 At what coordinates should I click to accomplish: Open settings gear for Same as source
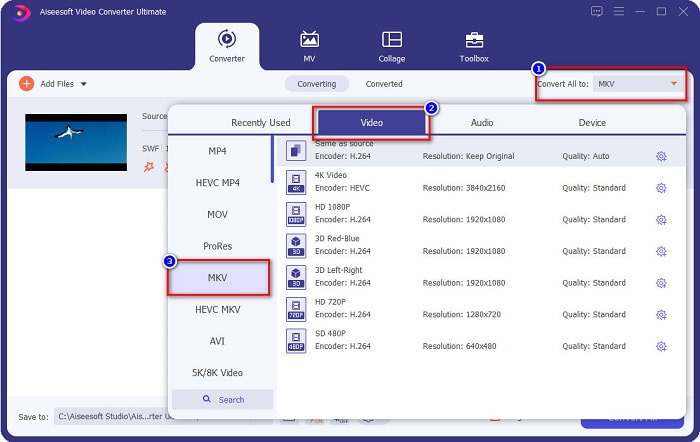click(661, 156)
